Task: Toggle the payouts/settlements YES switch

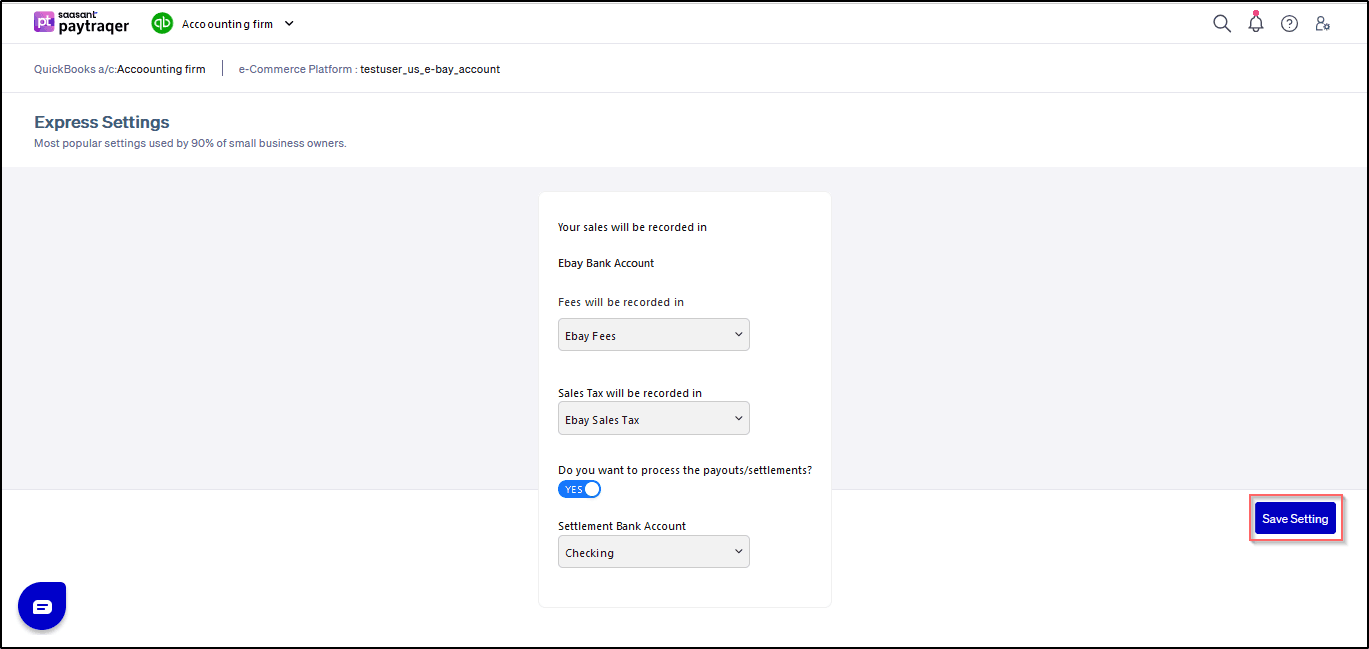Action: 580,489
